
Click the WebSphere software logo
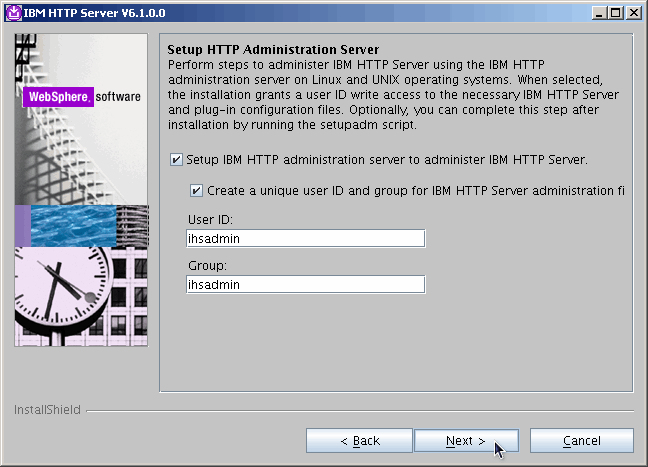tap(82, 97)
